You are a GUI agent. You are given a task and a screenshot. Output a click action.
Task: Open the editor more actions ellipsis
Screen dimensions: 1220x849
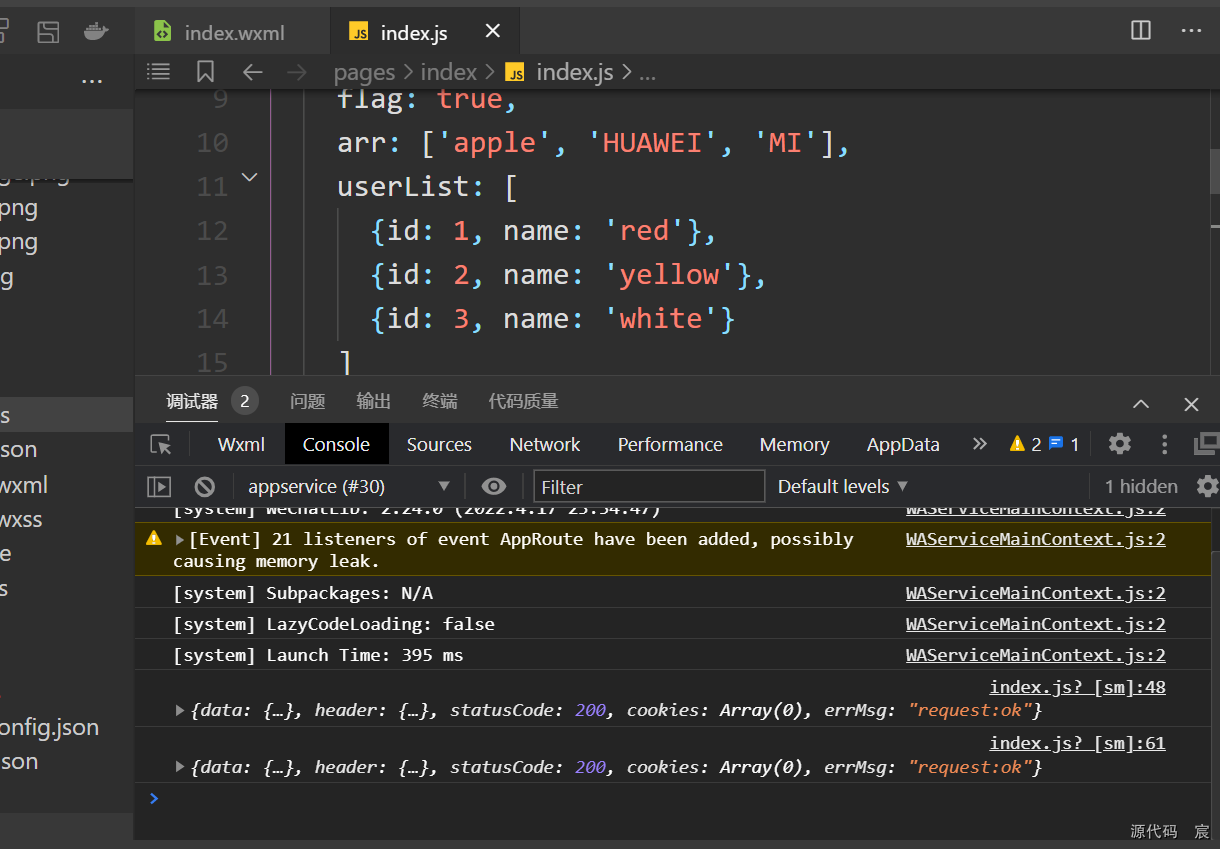point(1191,31)
